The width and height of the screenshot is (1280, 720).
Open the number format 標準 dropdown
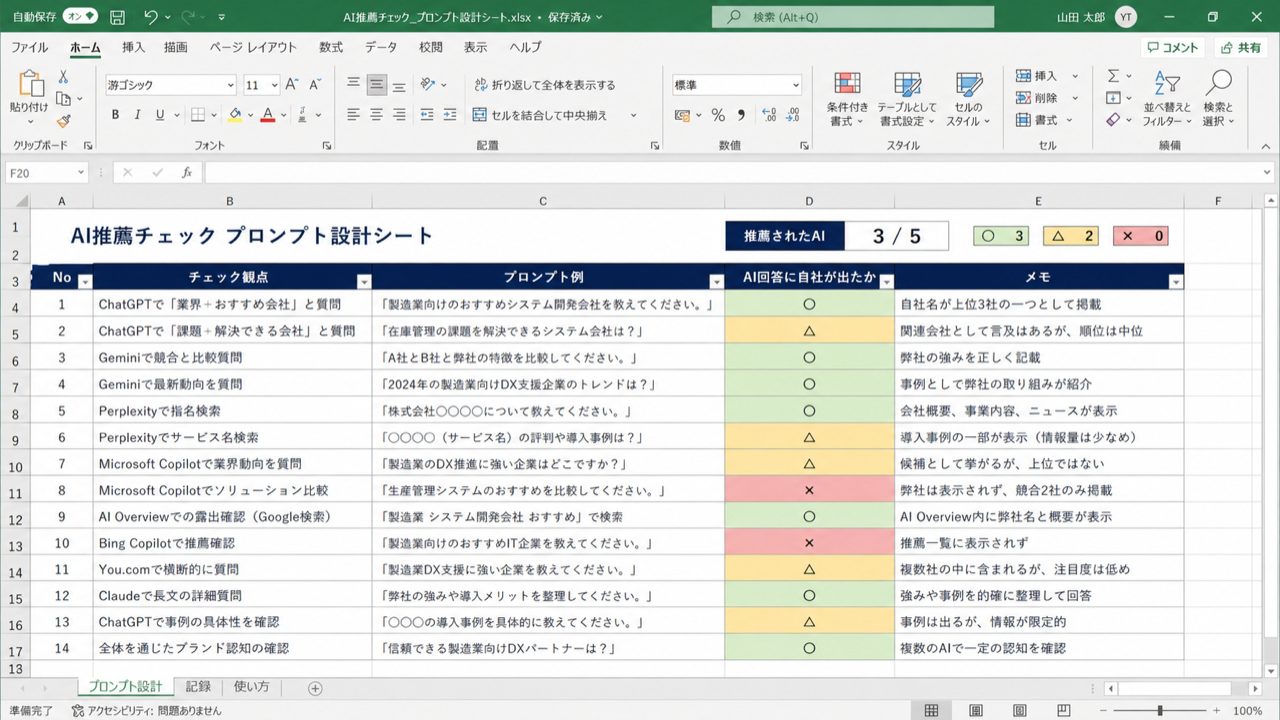[x=796, y=85]
